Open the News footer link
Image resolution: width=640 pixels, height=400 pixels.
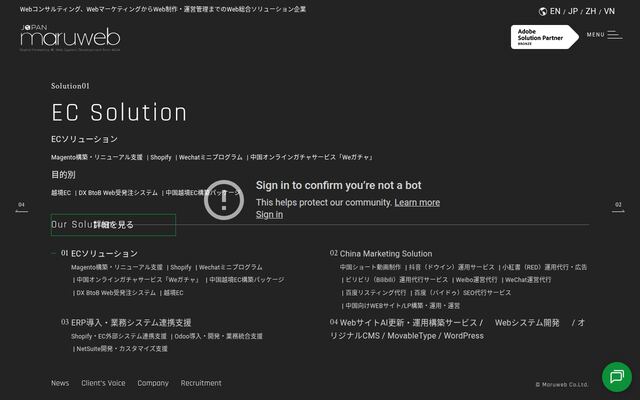(x=60, y=383)
